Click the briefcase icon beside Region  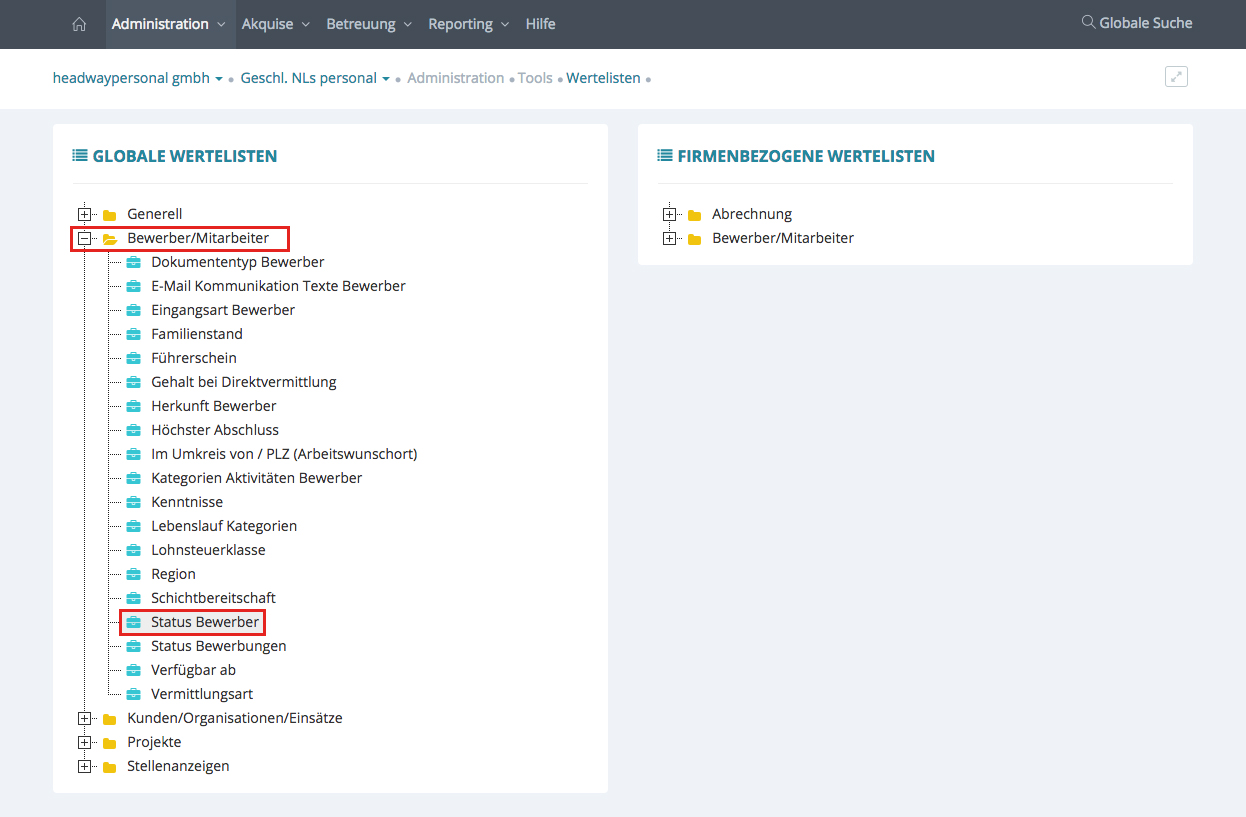133,574
